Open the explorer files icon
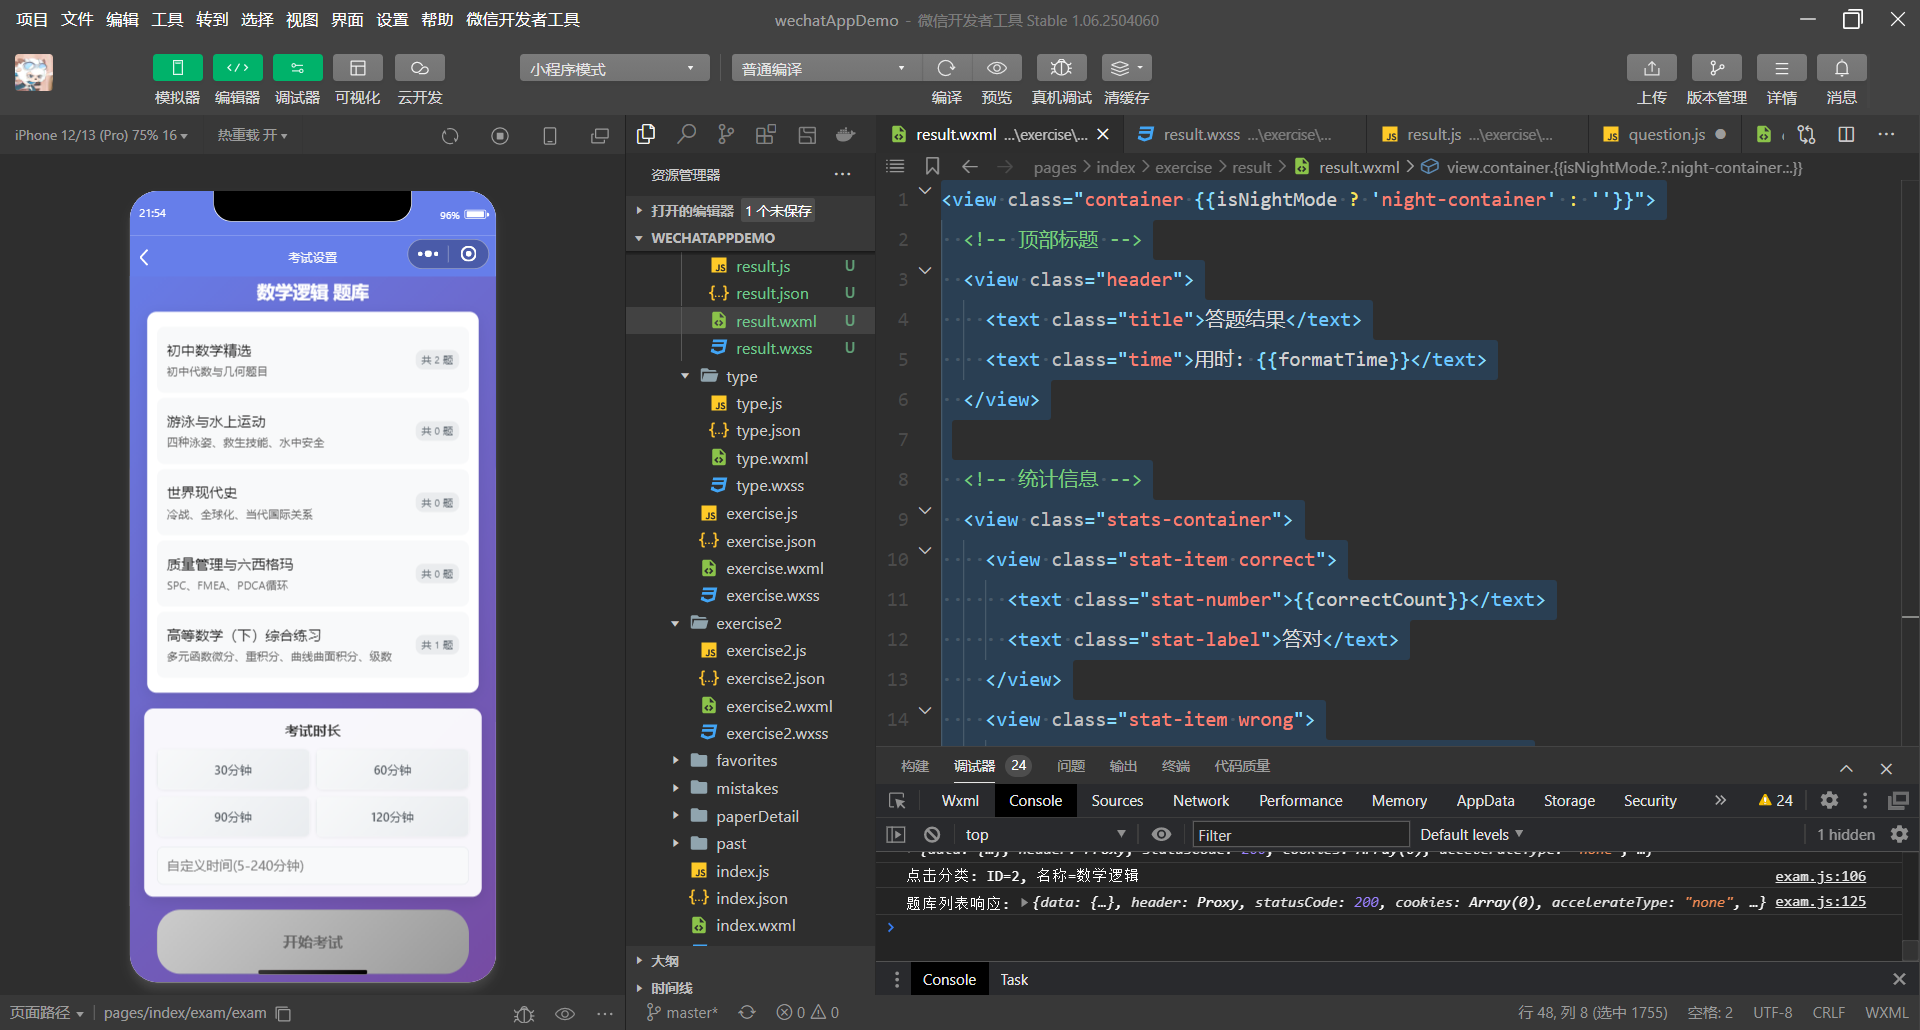 646,134
